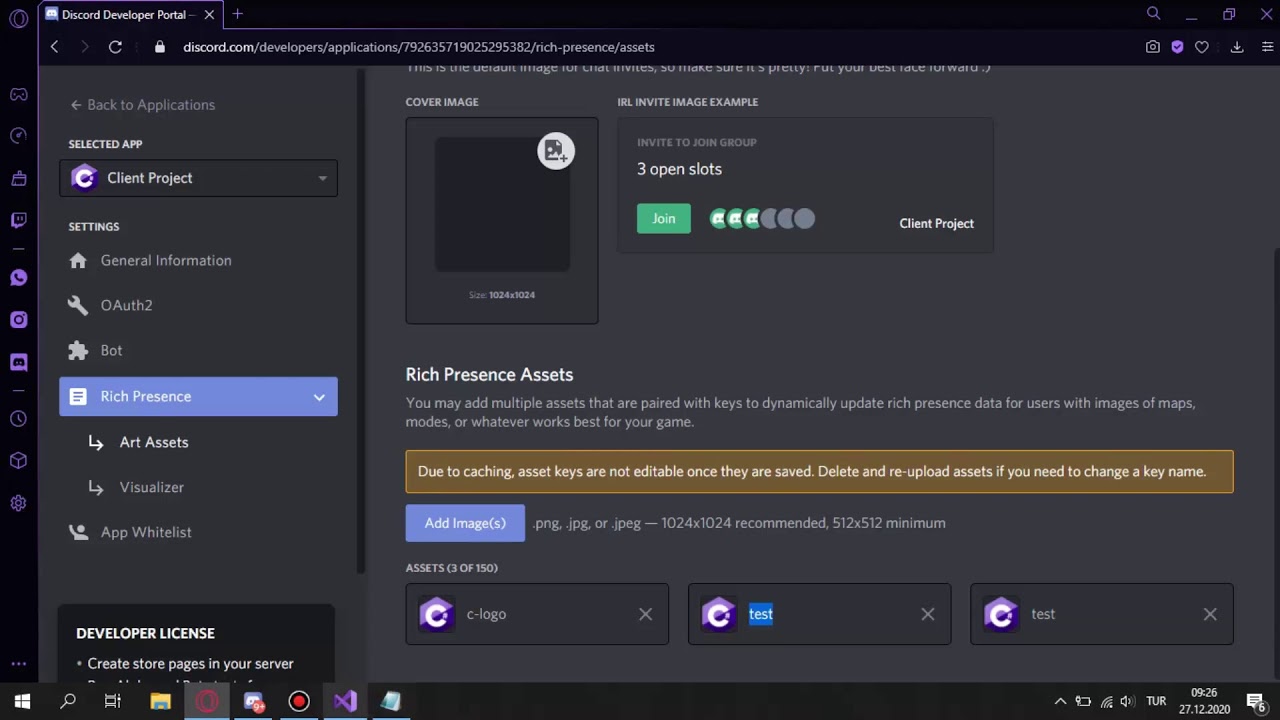The width and height of the screenshot is (1280, 720).
Task: Click the tab search magnifier icon
Action: (1153, 14)
